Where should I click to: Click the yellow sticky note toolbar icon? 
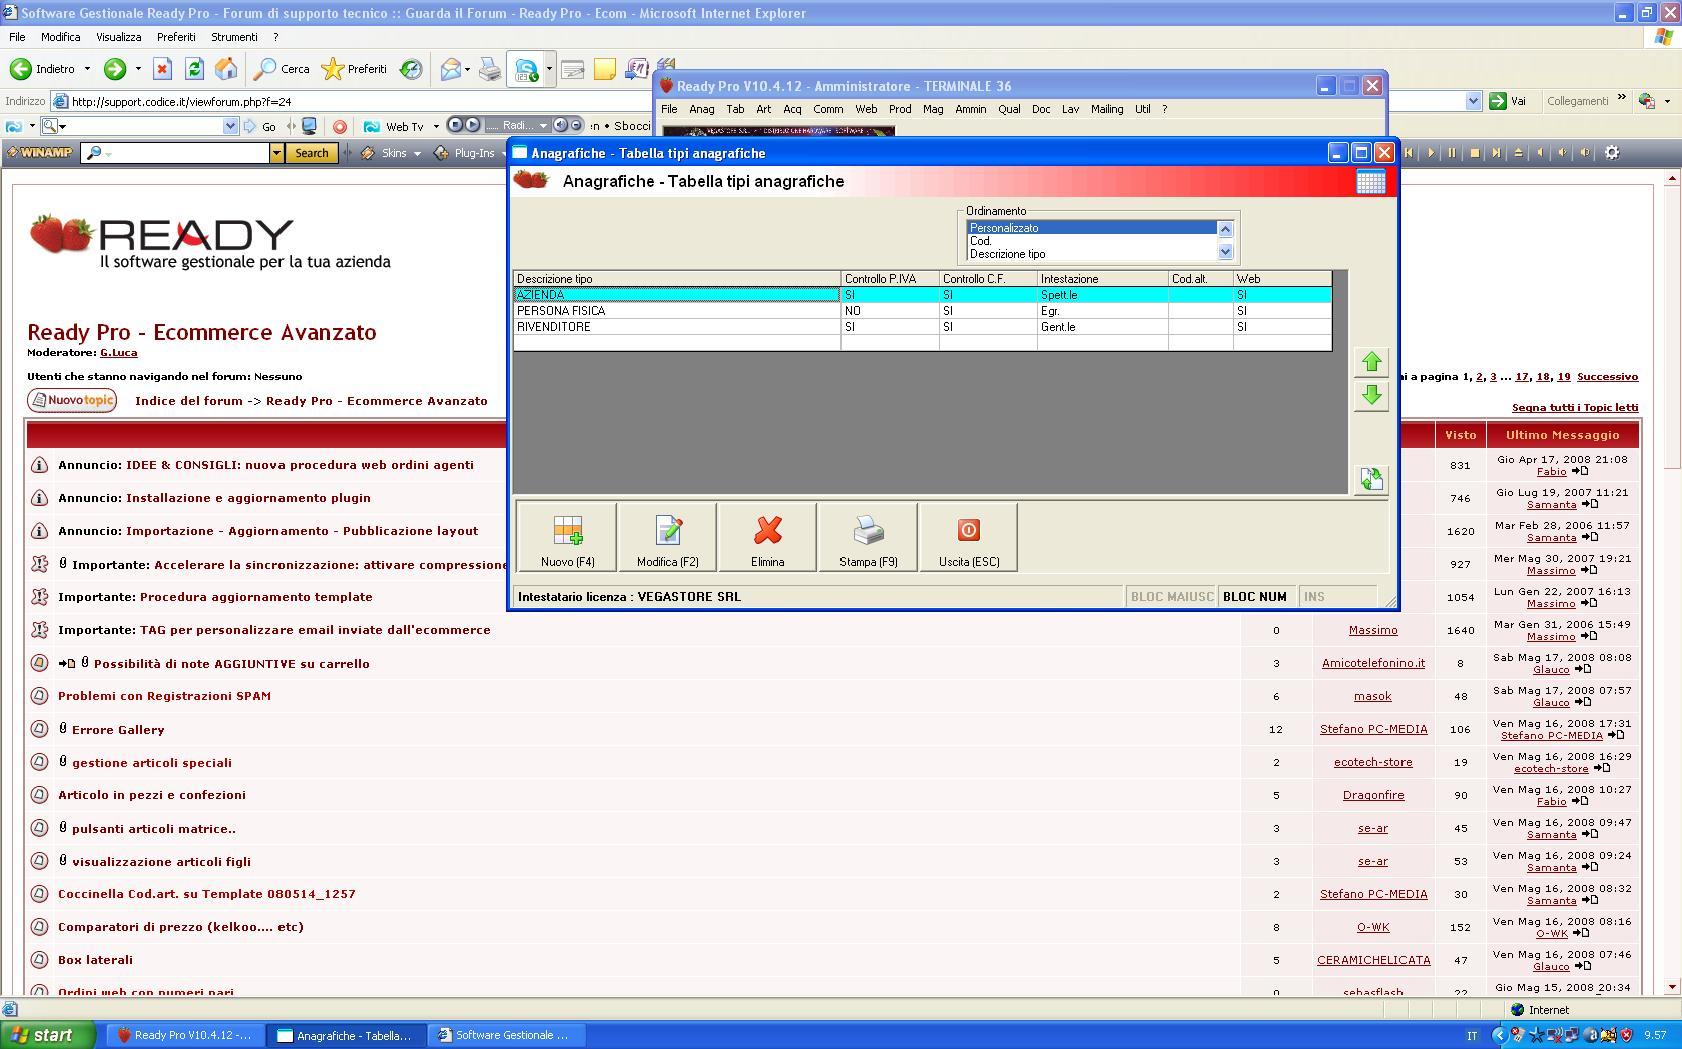[605, 69]
